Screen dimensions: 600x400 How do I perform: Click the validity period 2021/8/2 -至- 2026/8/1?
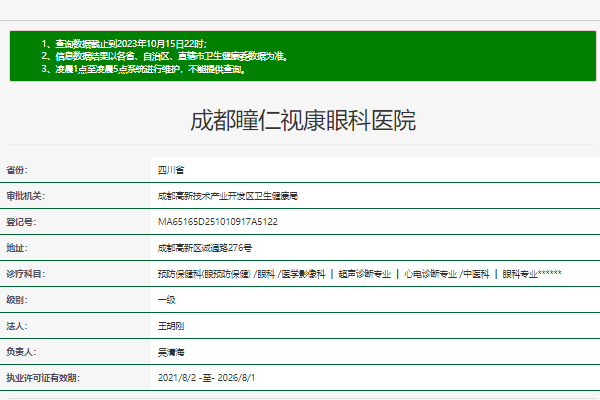click(x=206, y=378)
